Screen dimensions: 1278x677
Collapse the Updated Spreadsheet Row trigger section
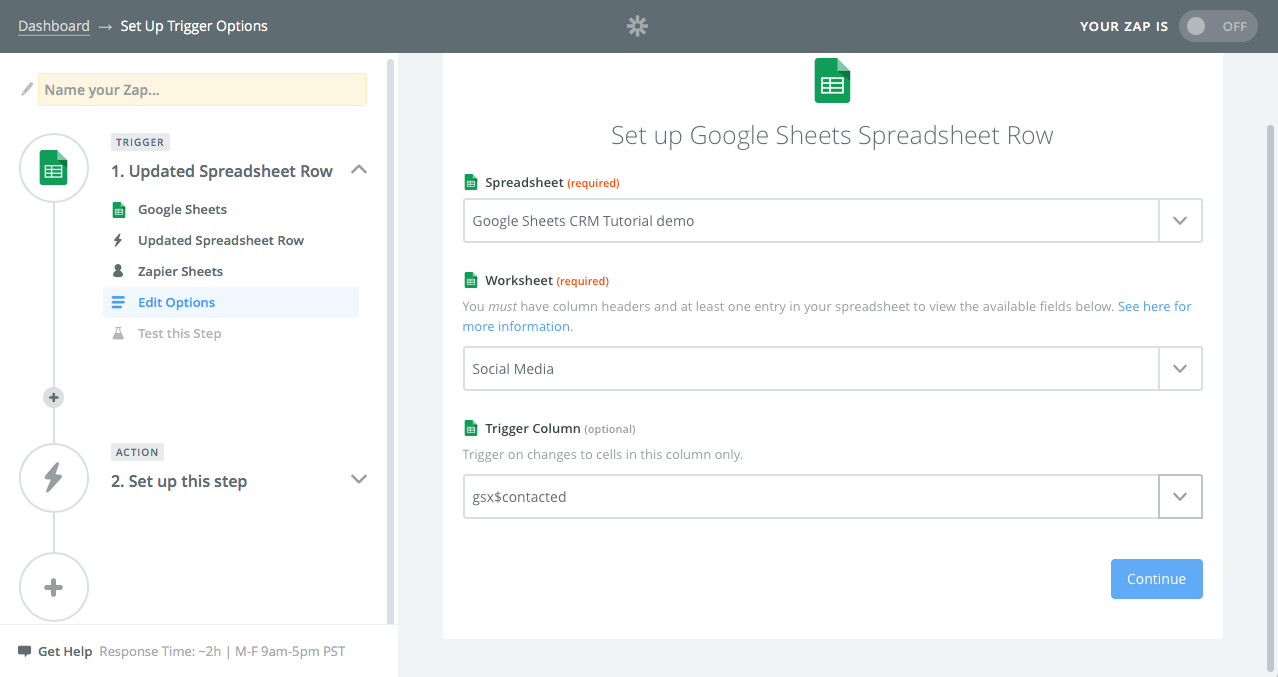359,170
